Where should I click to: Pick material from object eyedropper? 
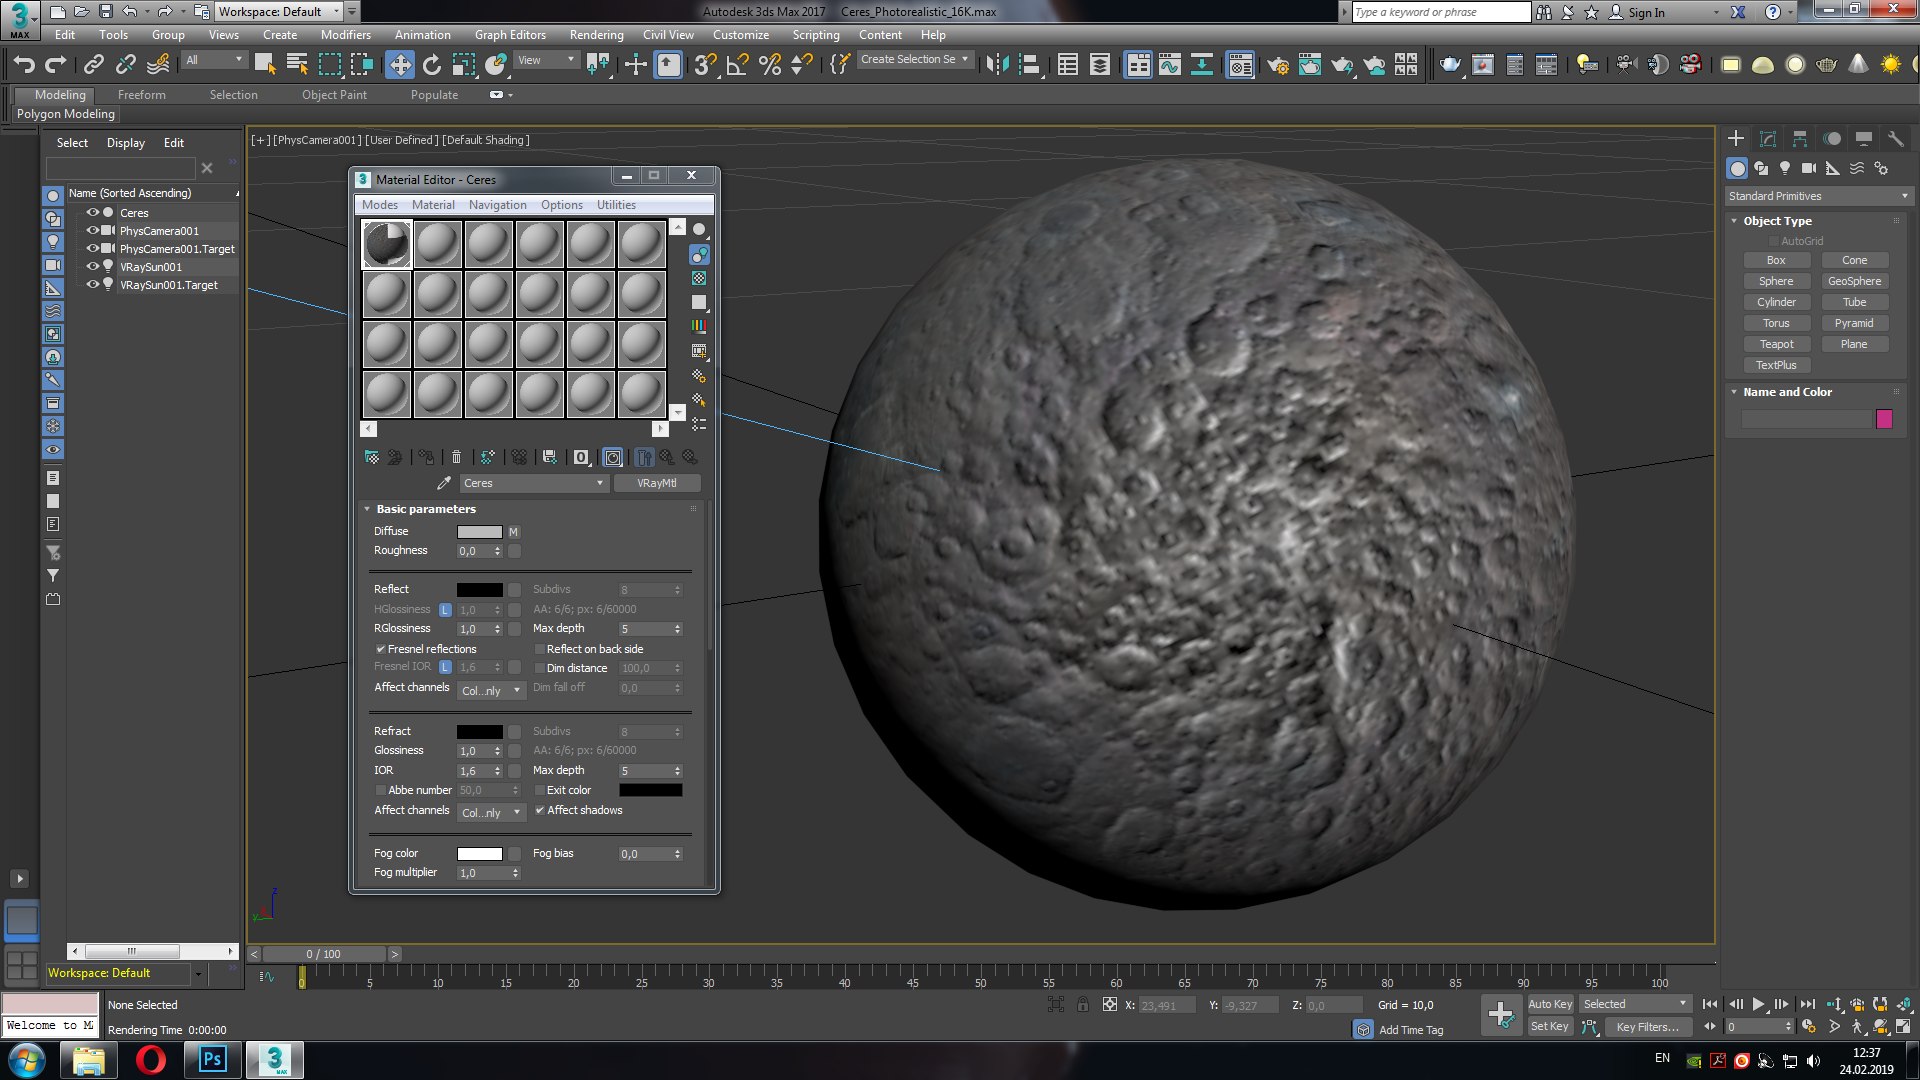444,483
